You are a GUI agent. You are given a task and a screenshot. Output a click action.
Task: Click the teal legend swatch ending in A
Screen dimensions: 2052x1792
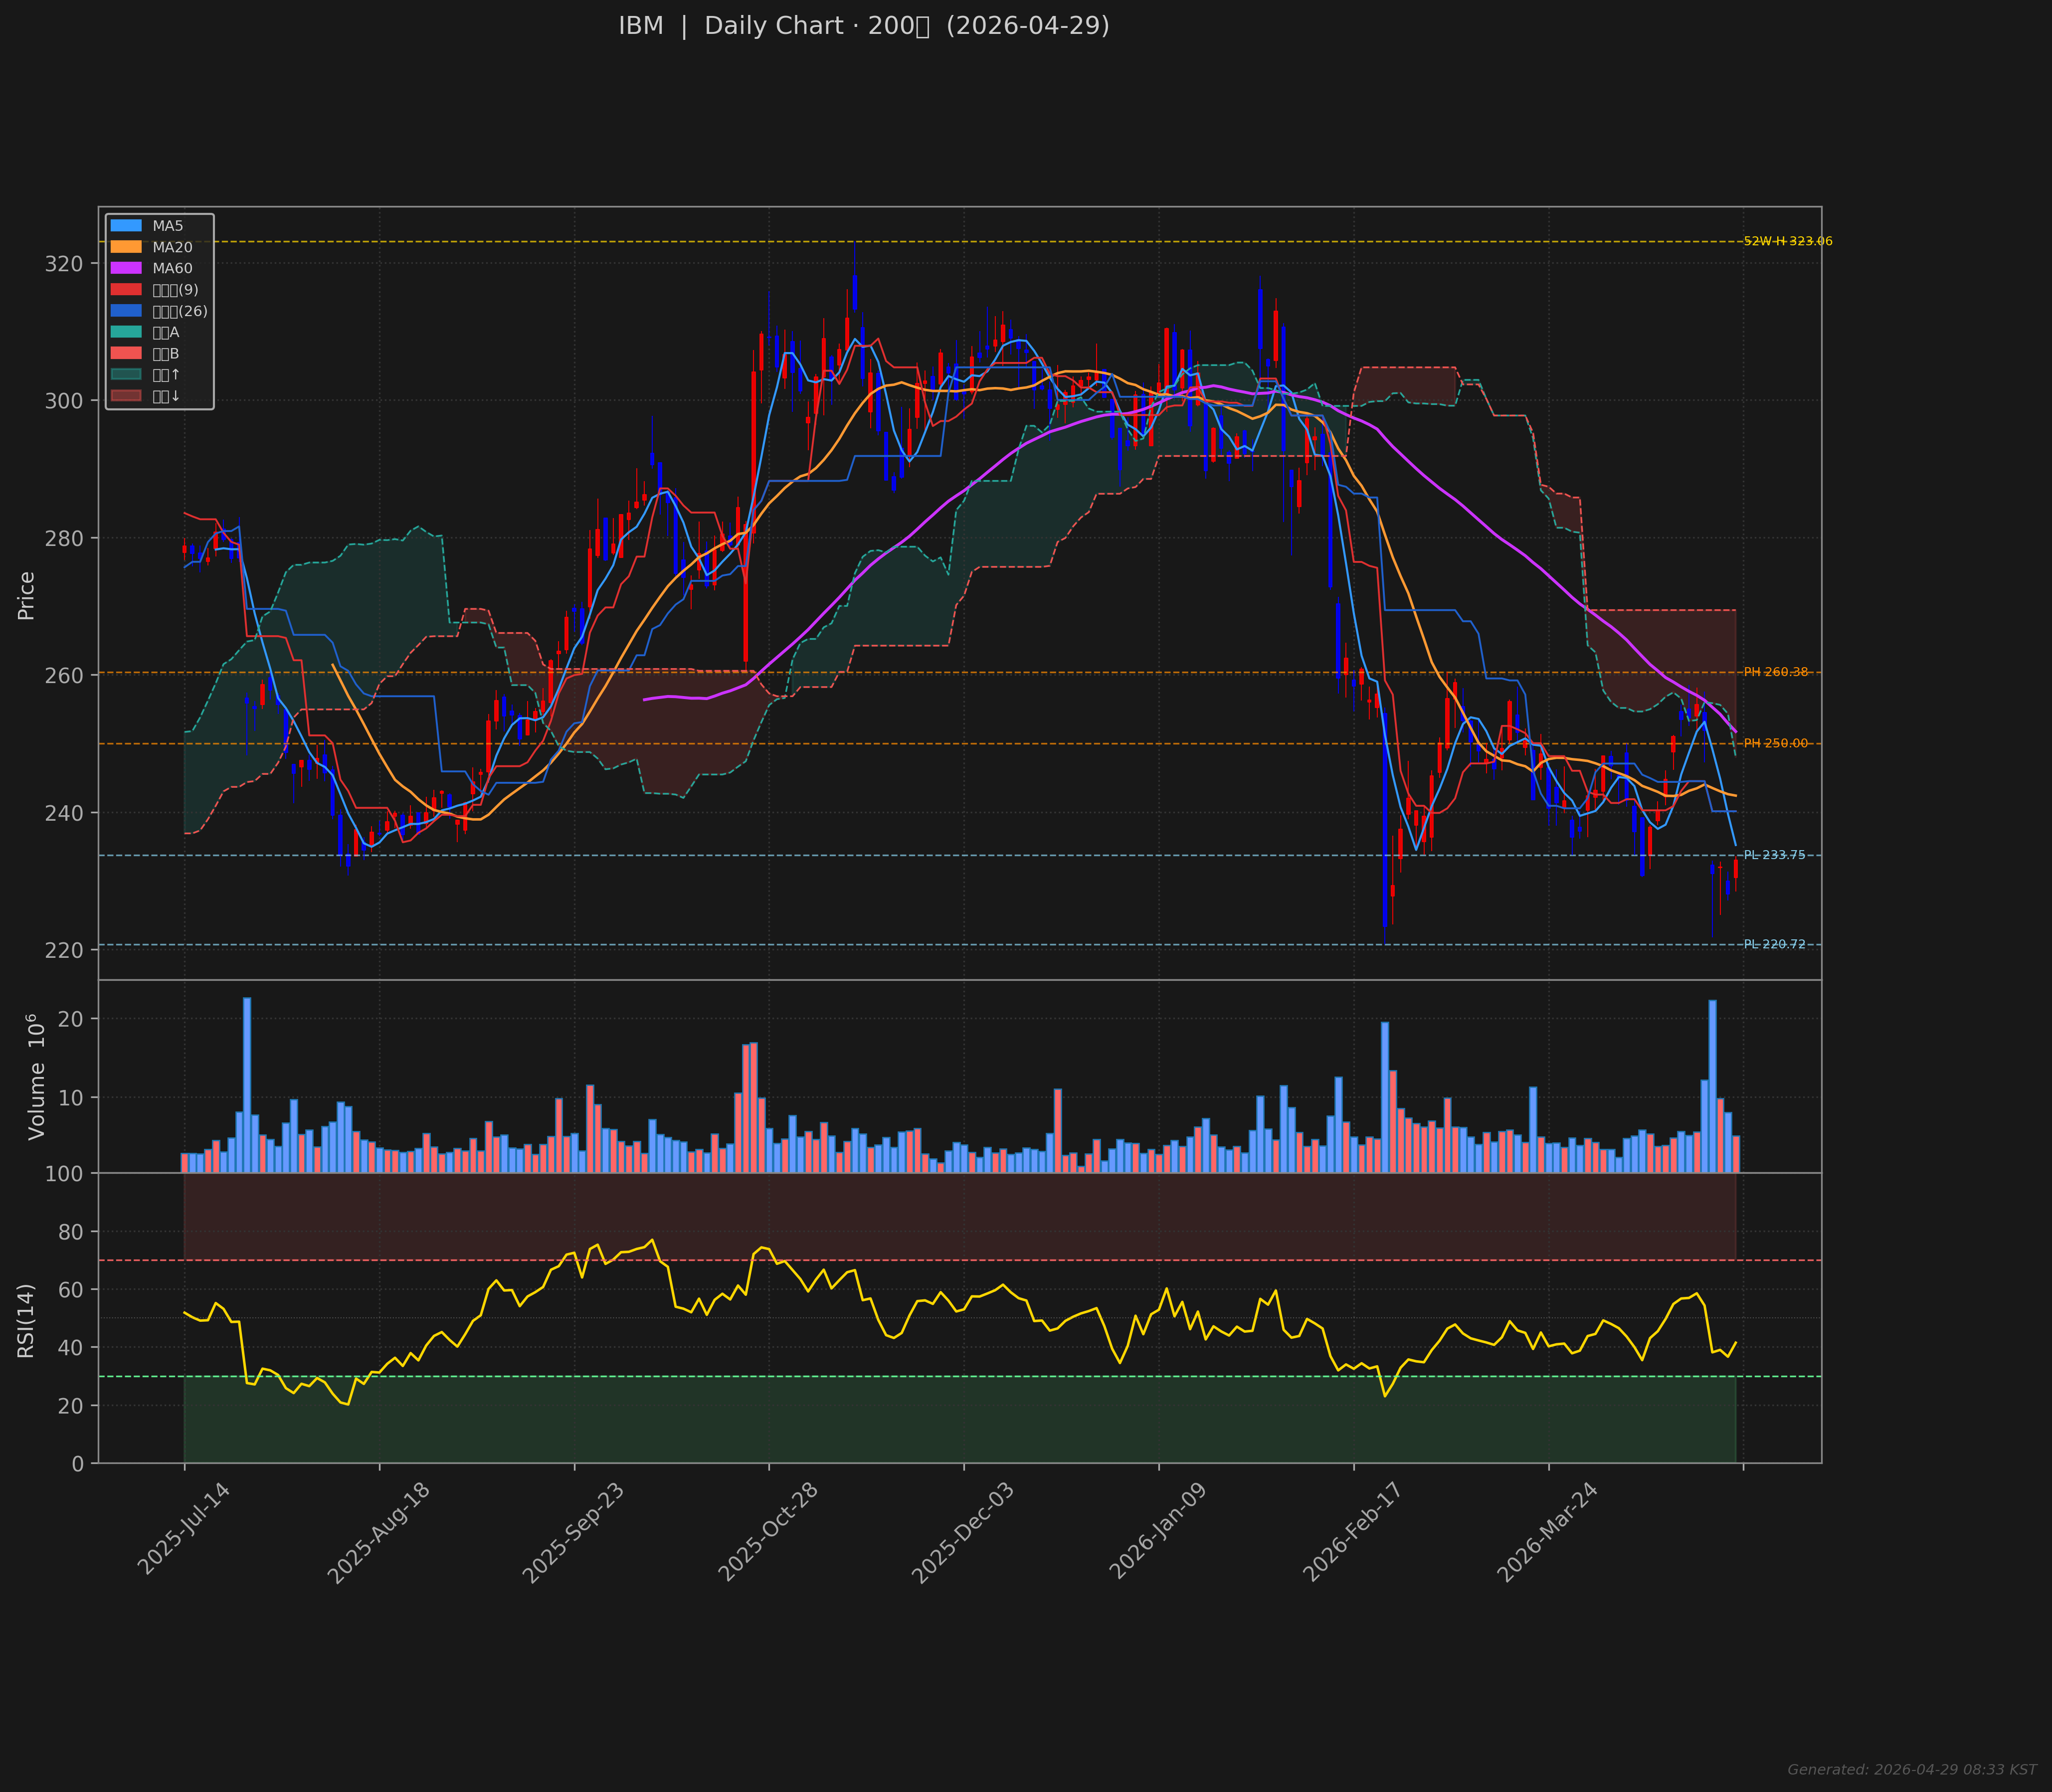pos(126,332)
